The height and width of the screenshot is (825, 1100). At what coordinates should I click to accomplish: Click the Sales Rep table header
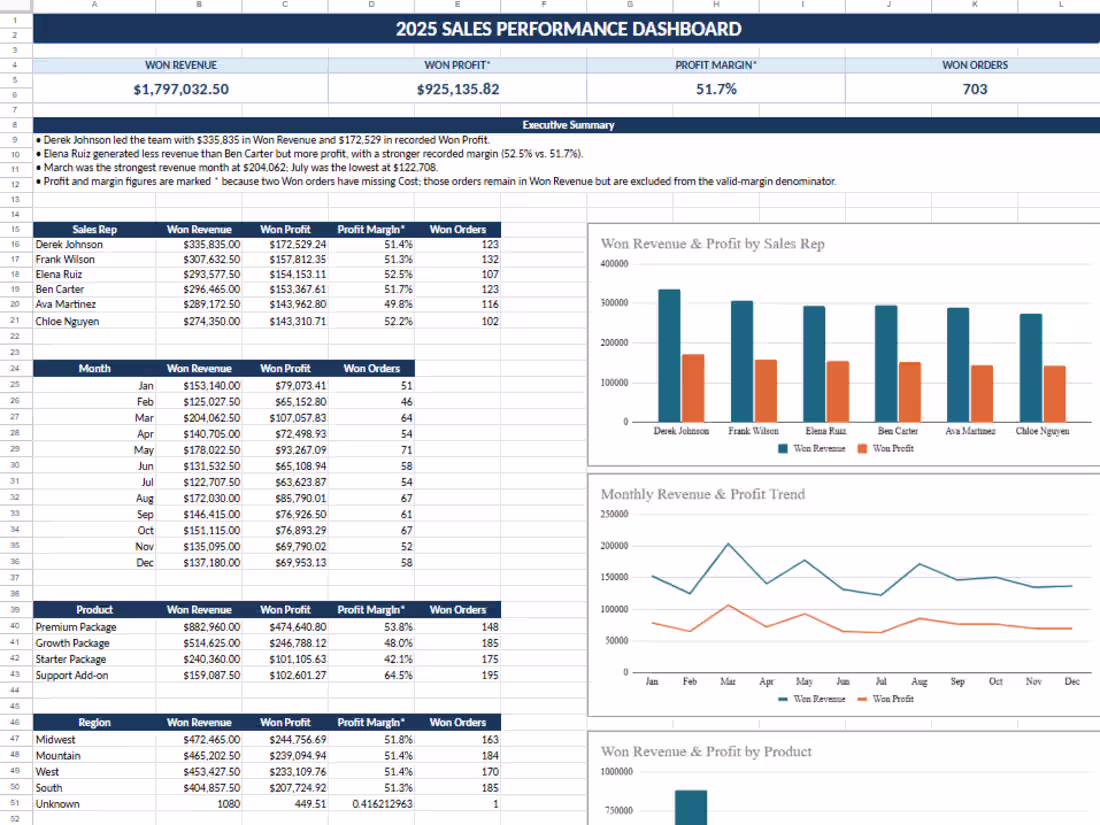94,229
